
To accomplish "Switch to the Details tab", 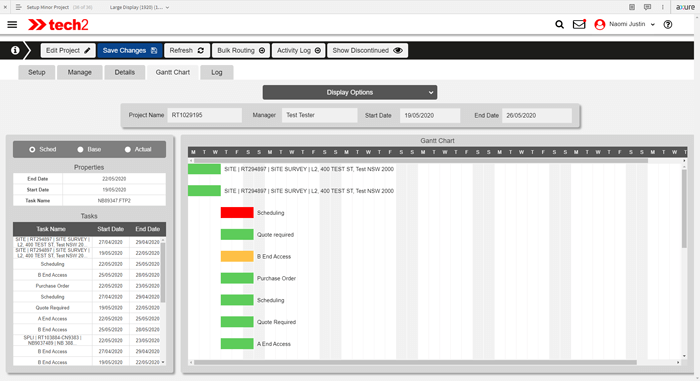I will [x=125, y=72].
